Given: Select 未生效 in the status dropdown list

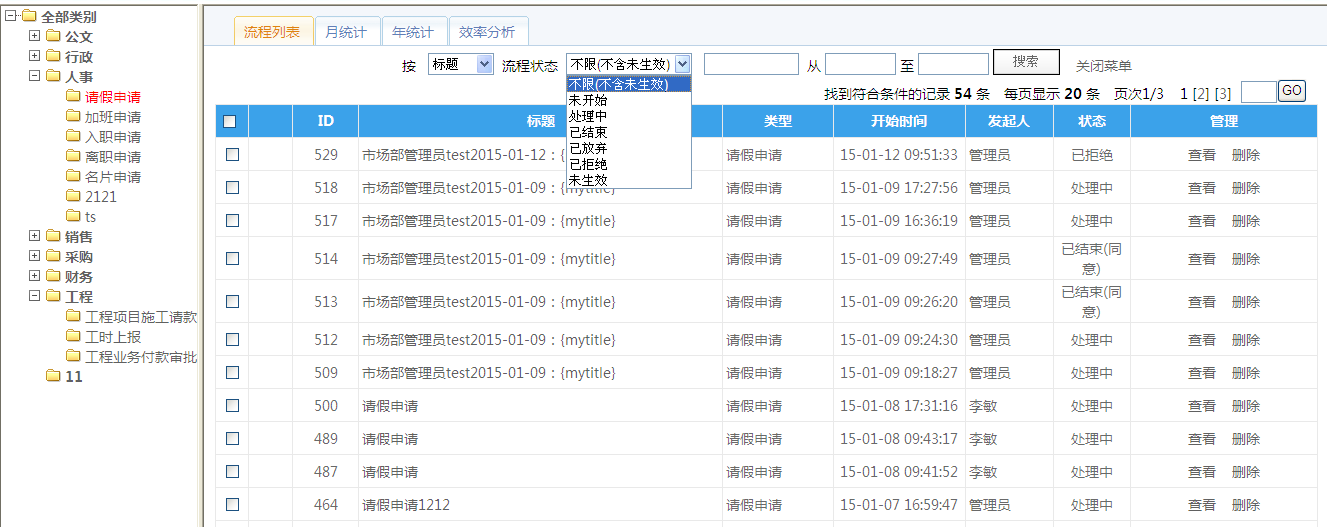Looking at the screenshot, I should [x=629, y=180].
